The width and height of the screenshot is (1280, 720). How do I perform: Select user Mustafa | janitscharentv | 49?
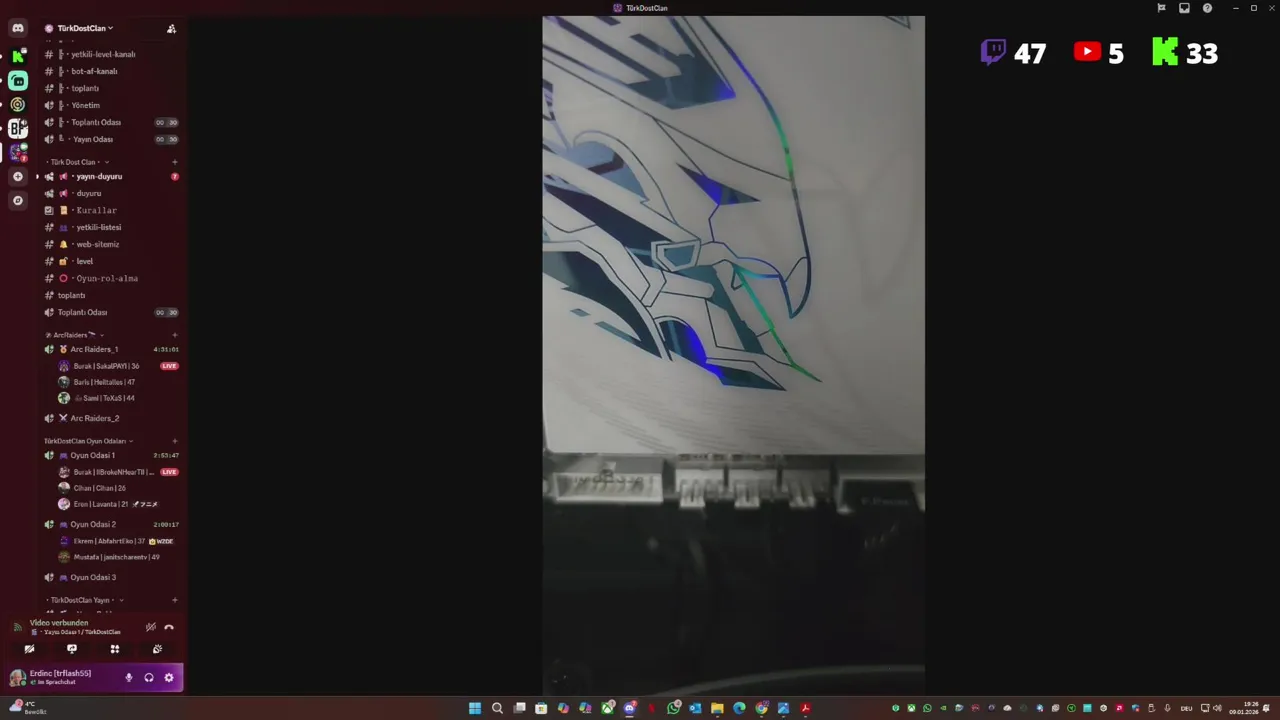pyautogui.click(x=110, y=557)
